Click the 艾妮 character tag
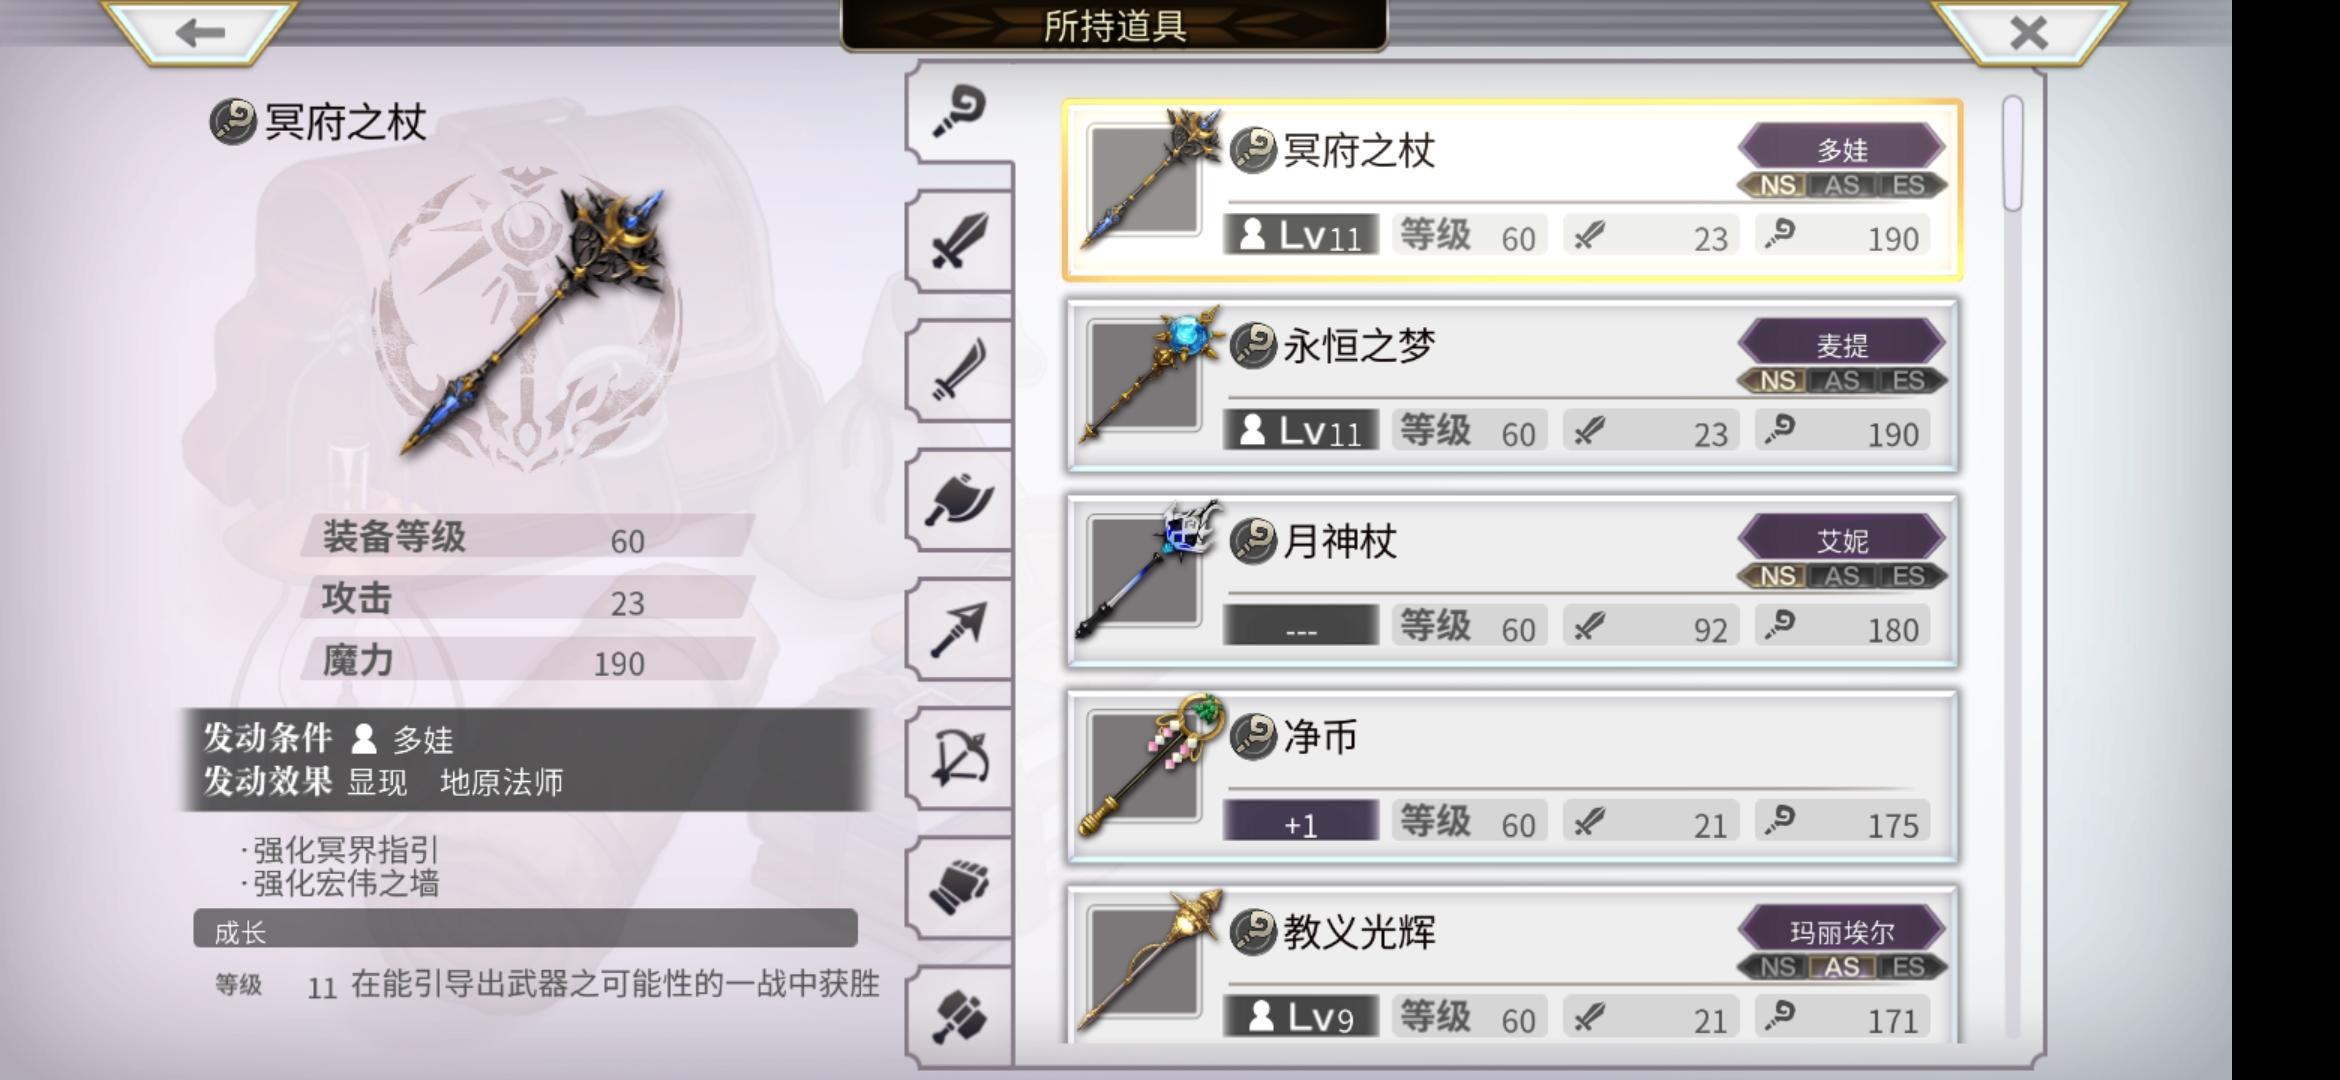 [1842, 541]
